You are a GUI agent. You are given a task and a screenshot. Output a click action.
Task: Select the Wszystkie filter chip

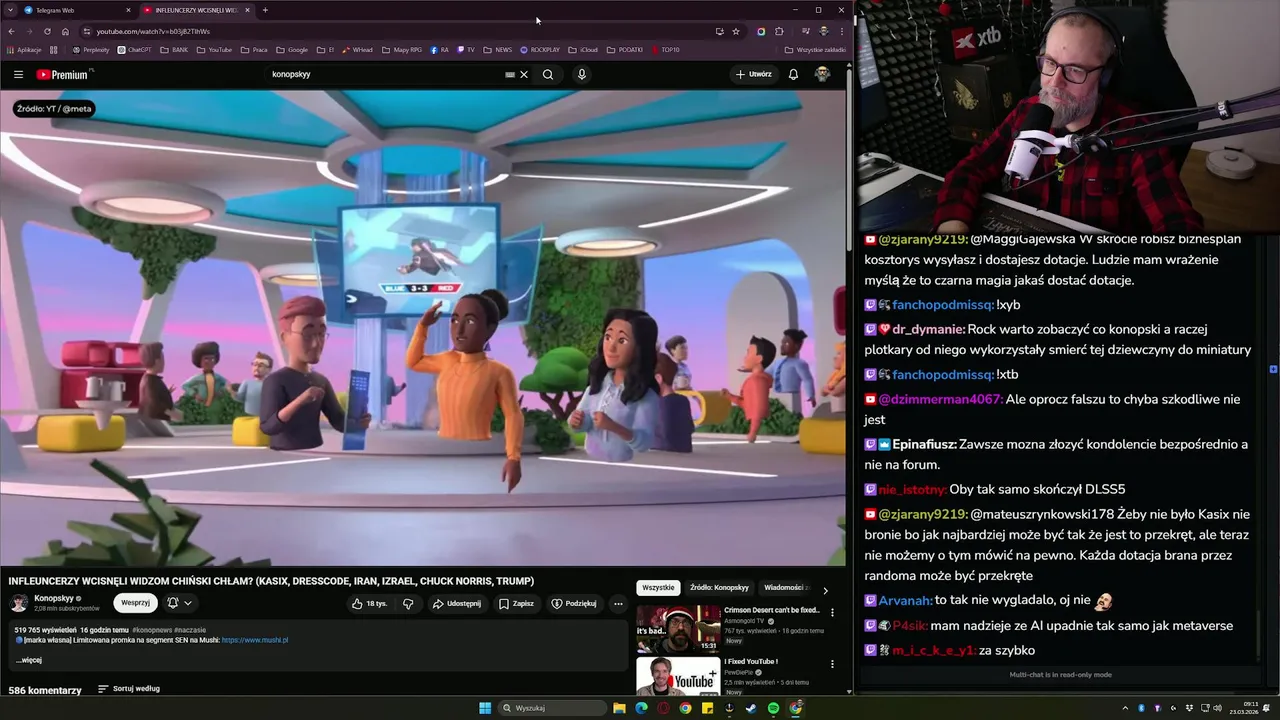point(658,588)
